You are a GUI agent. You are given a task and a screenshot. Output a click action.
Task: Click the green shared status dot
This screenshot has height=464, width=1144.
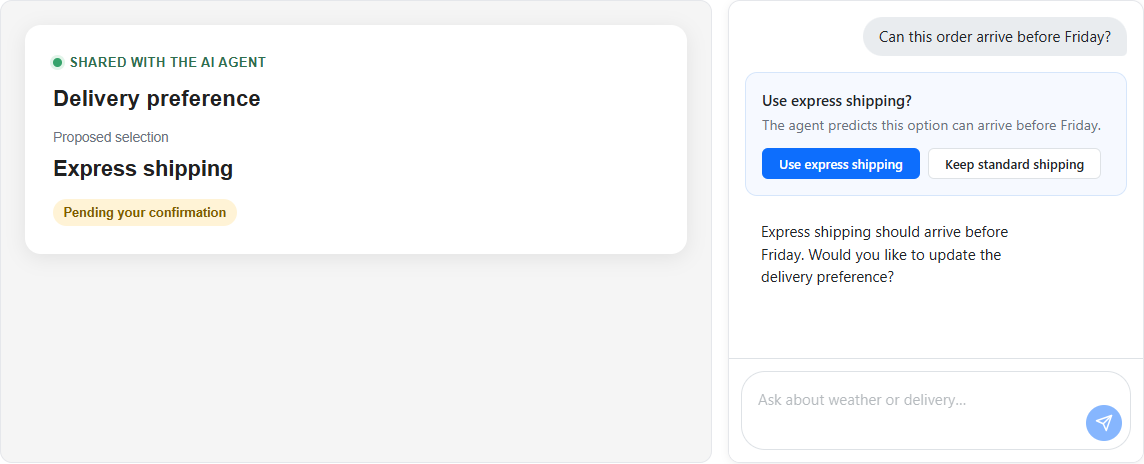point(58,63)
